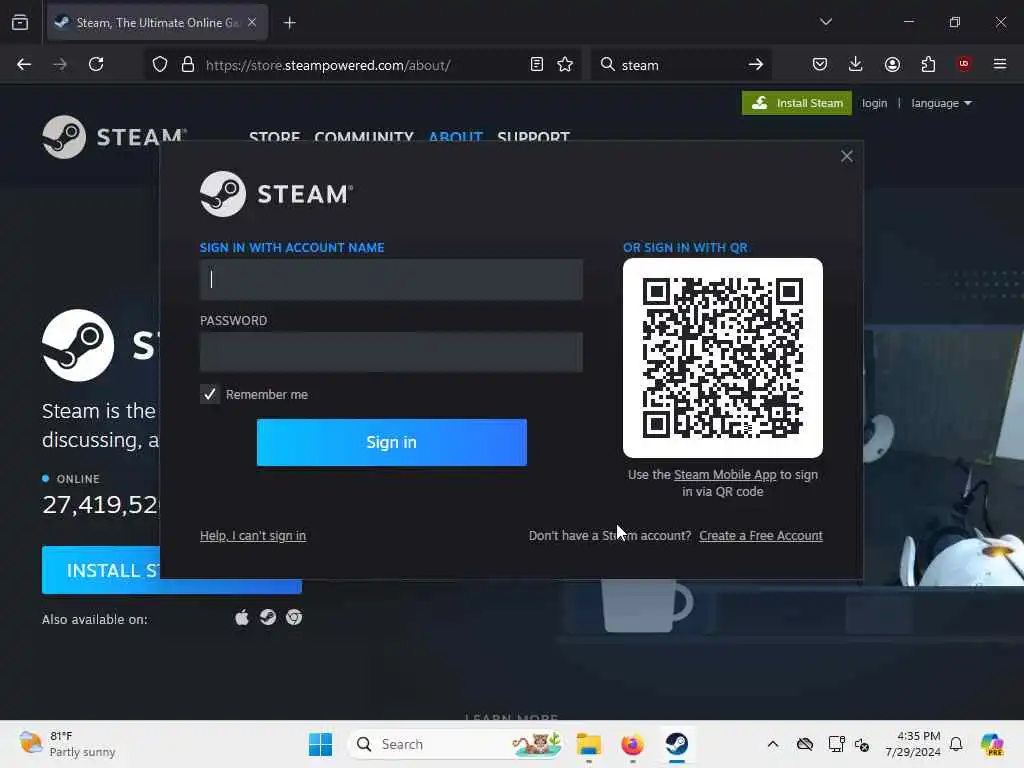This screenshot has height=768, width=1024.
Task: Go to the COMMUNITY menu
Action: coord(364,136)
